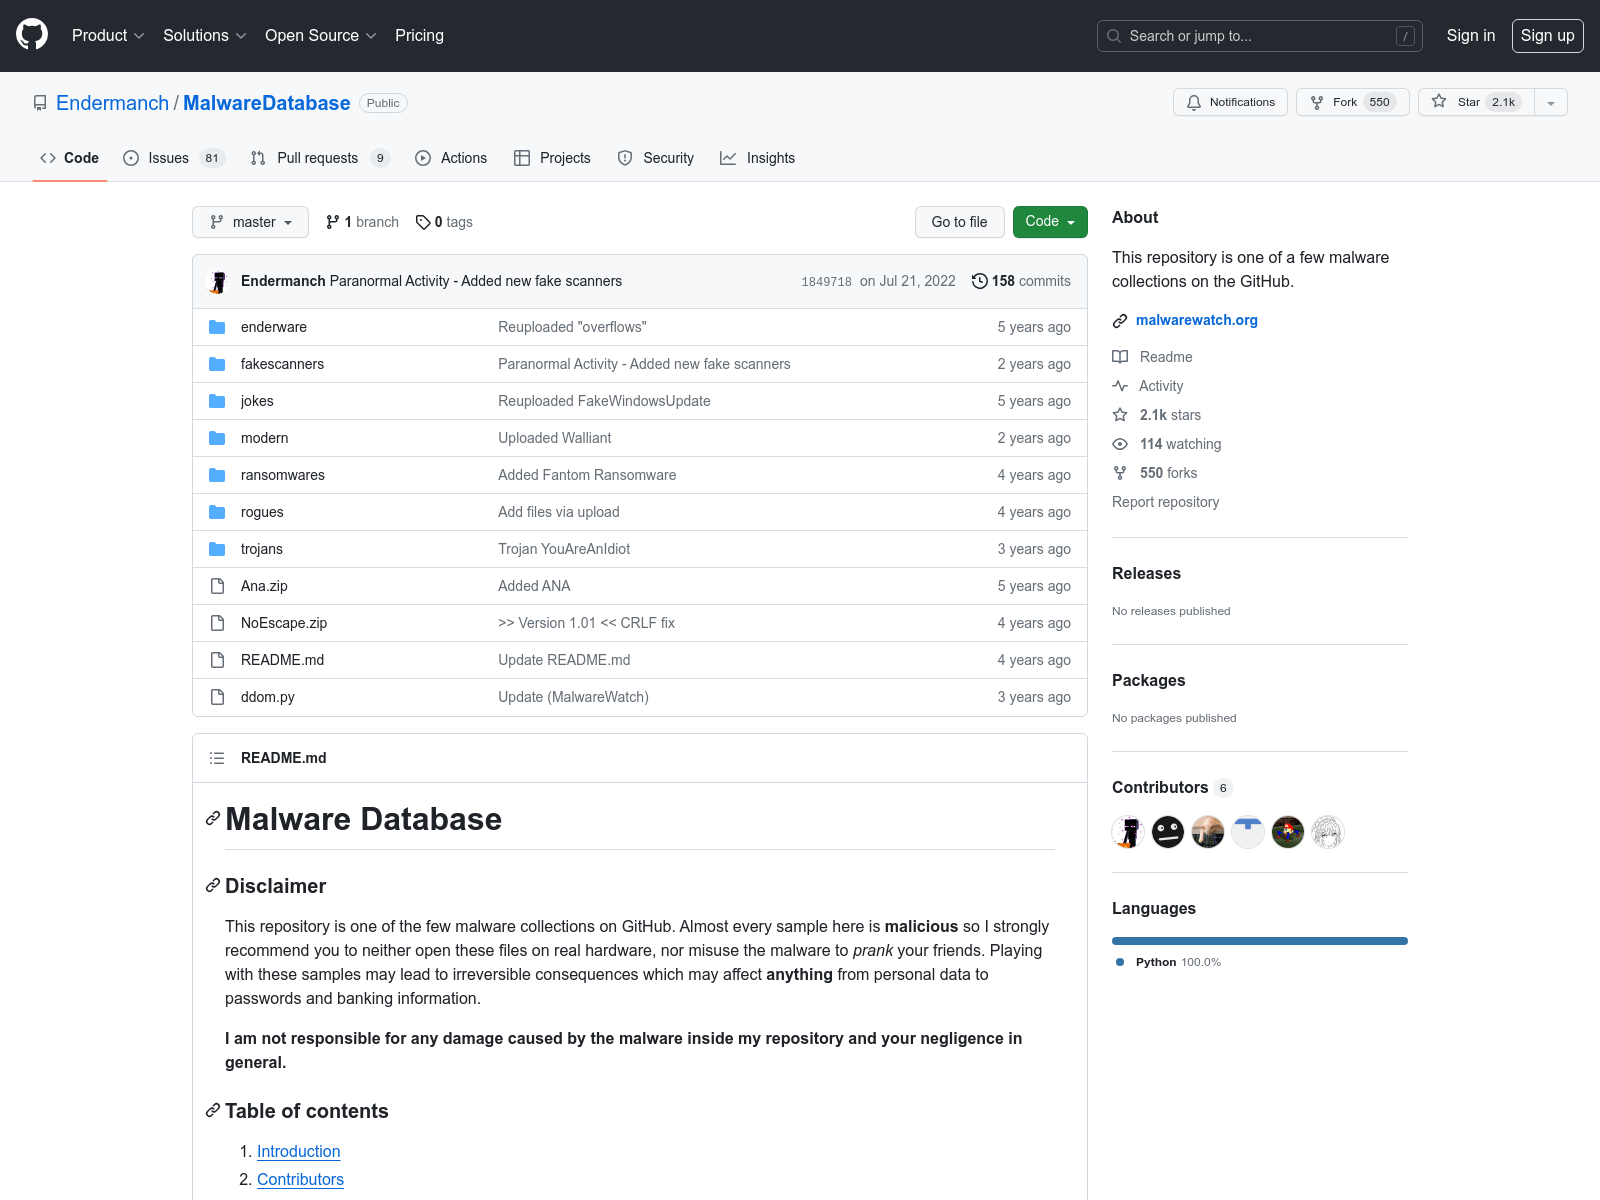The width and height of the screenshot is (1600, 1200).
Task: Expand the Solutions menu
Action: click(205, 35)
